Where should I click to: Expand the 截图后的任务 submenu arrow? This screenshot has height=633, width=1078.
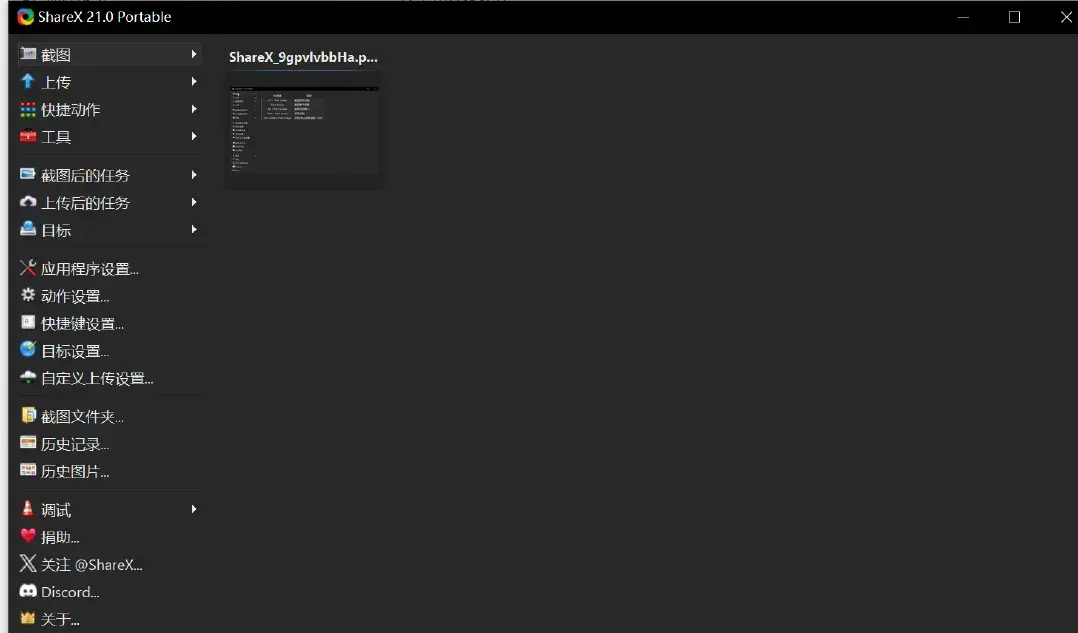194,175
